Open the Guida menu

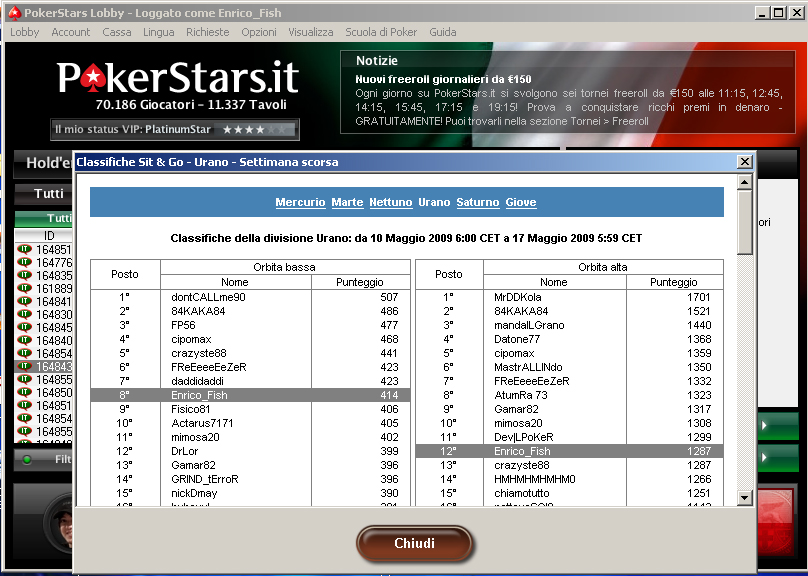pos(443,32)
